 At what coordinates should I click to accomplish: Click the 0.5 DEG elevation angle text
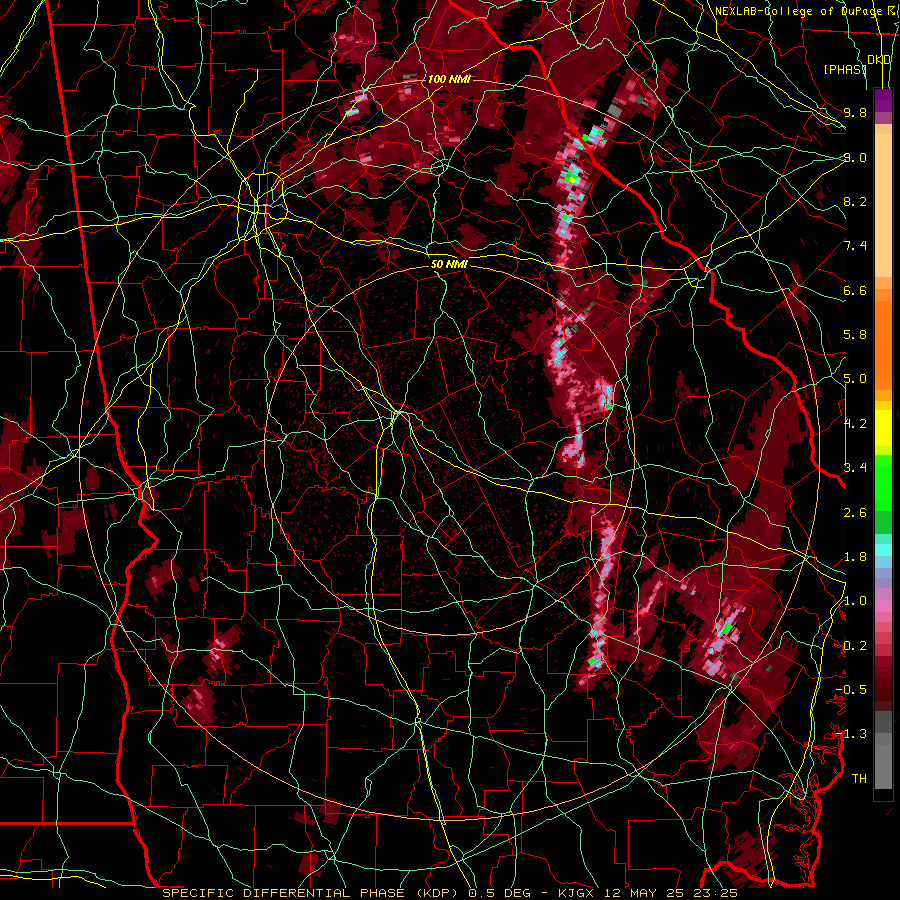[500, 893]
